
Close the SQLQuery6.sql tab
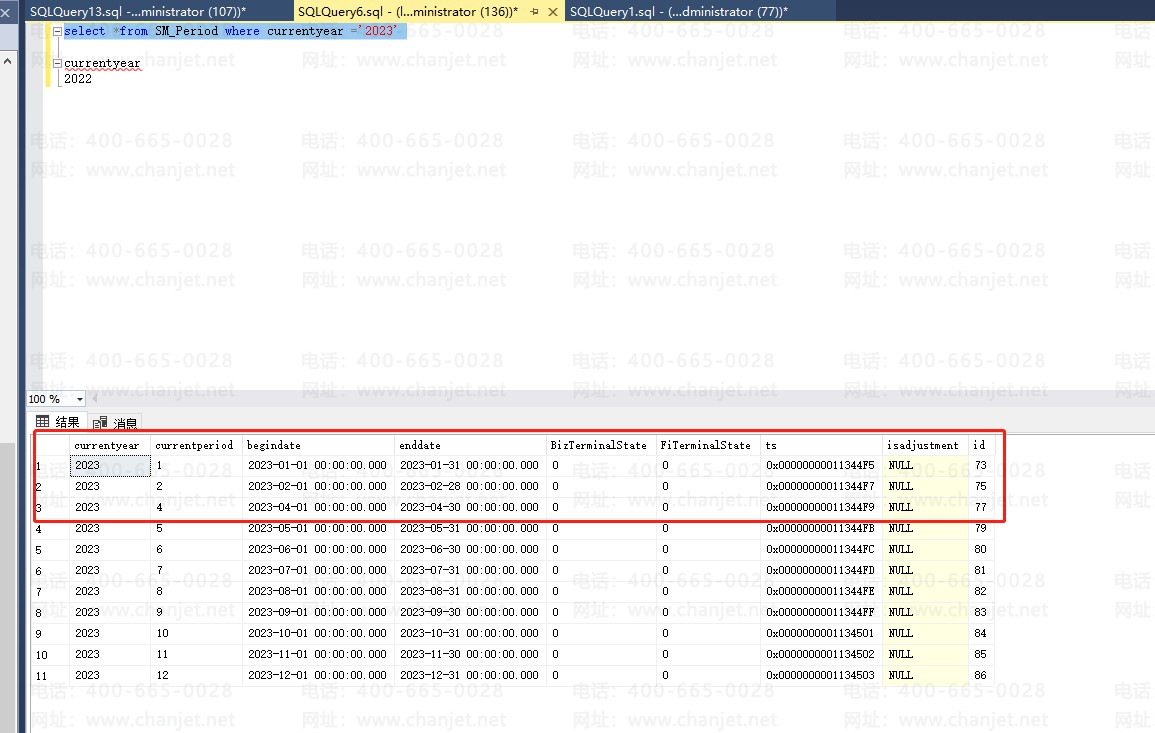(x=552, y=12)
